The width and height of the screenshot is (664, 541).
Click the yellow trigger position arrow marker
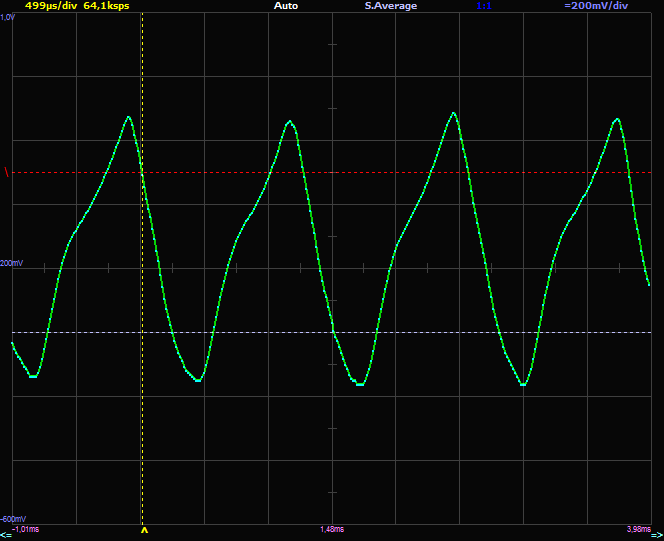click(x=144, y=531)
